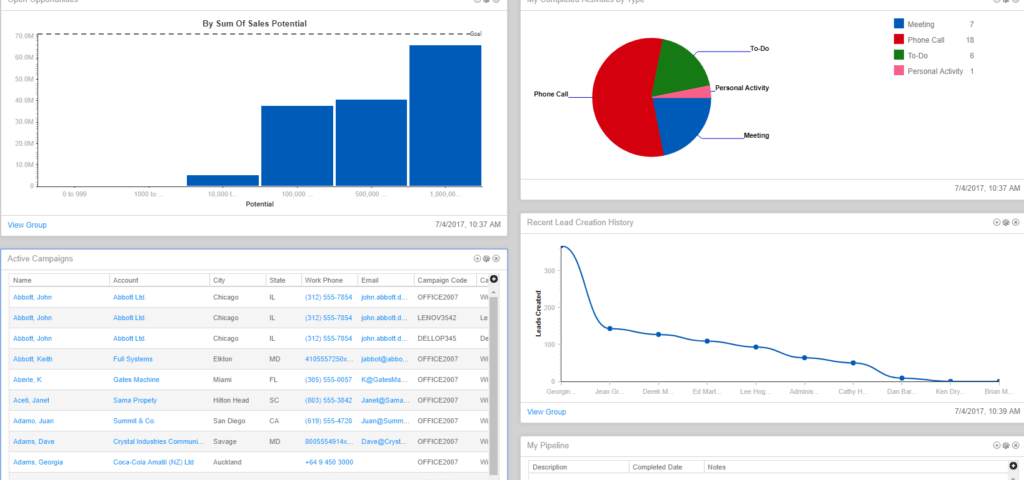
Task: Sort by the Name column header
Action: pyautogui.click(x=59, y=280)
